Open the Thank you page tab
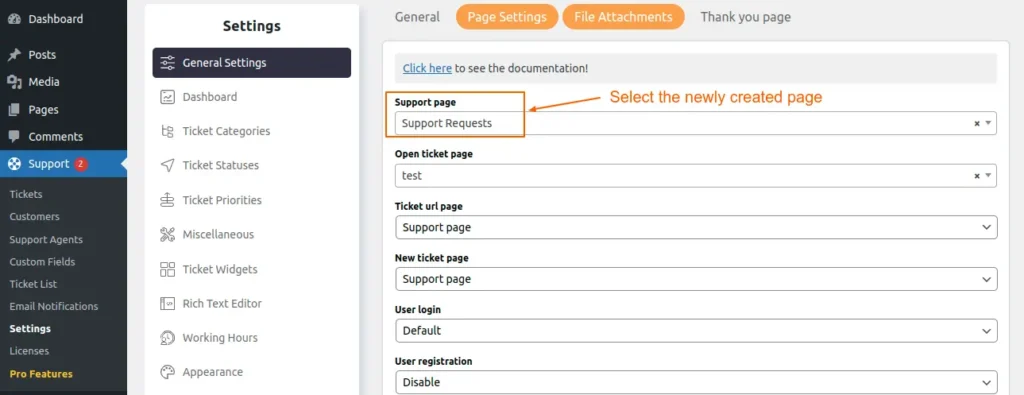1024x395 pixels. [745, 17]
